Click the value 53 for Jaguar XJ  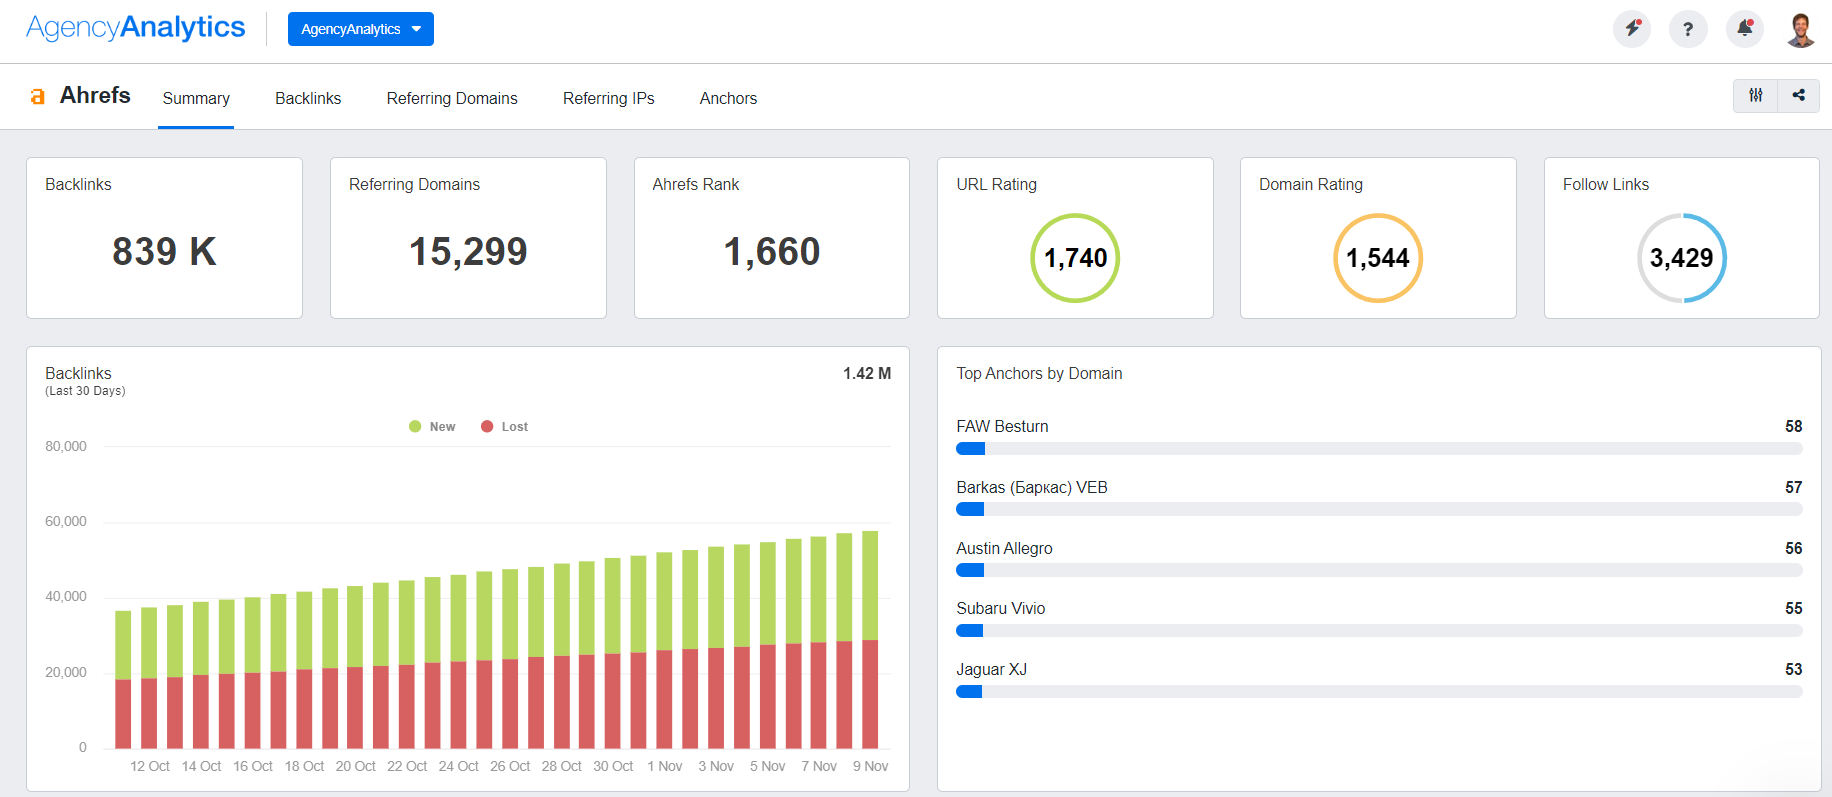(x=1794, y=669)
